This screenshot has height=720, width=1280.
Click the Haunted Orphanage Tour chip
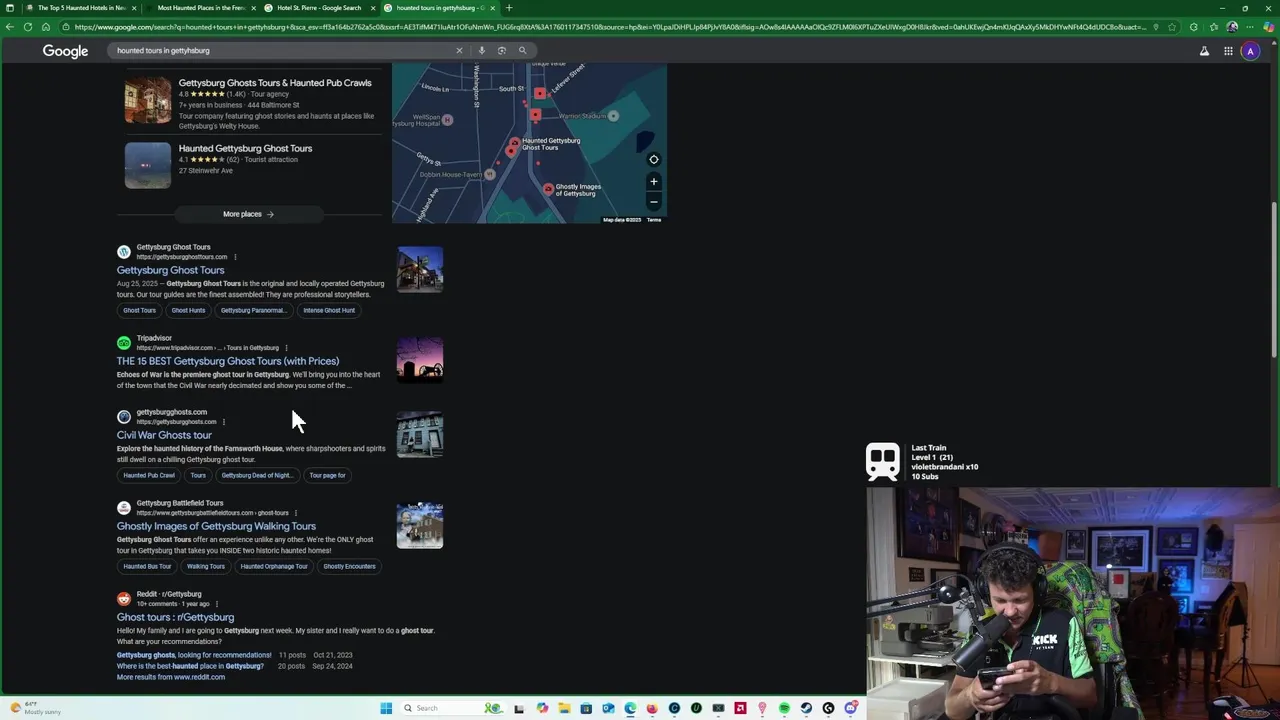[274, 566]
